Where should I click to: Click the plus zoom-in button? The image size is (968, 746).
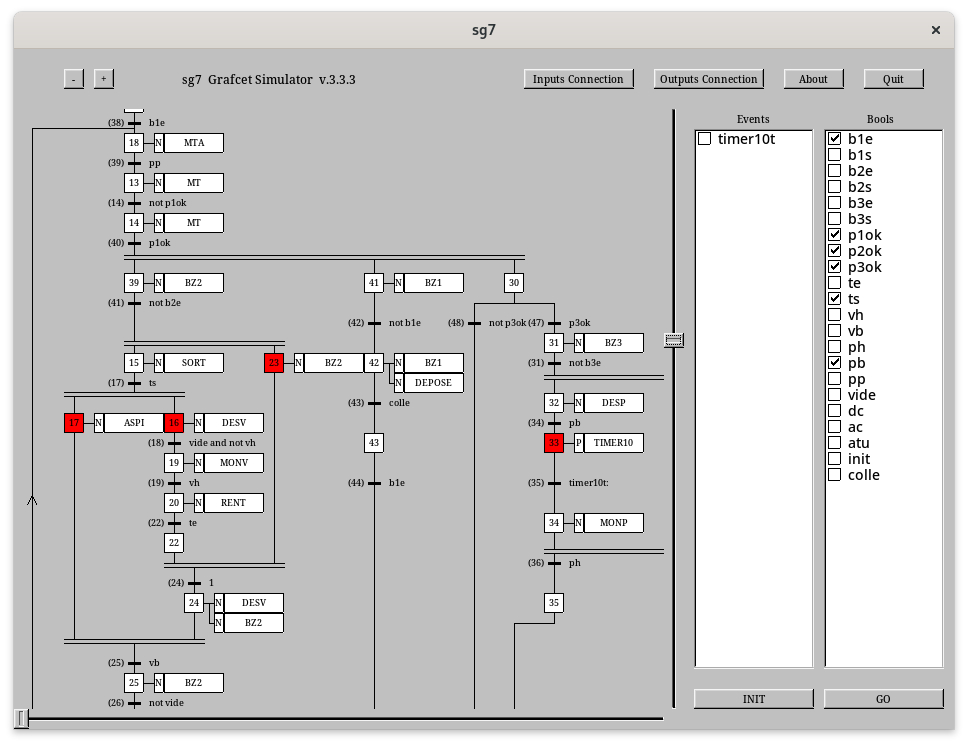(x=104, y=79)
